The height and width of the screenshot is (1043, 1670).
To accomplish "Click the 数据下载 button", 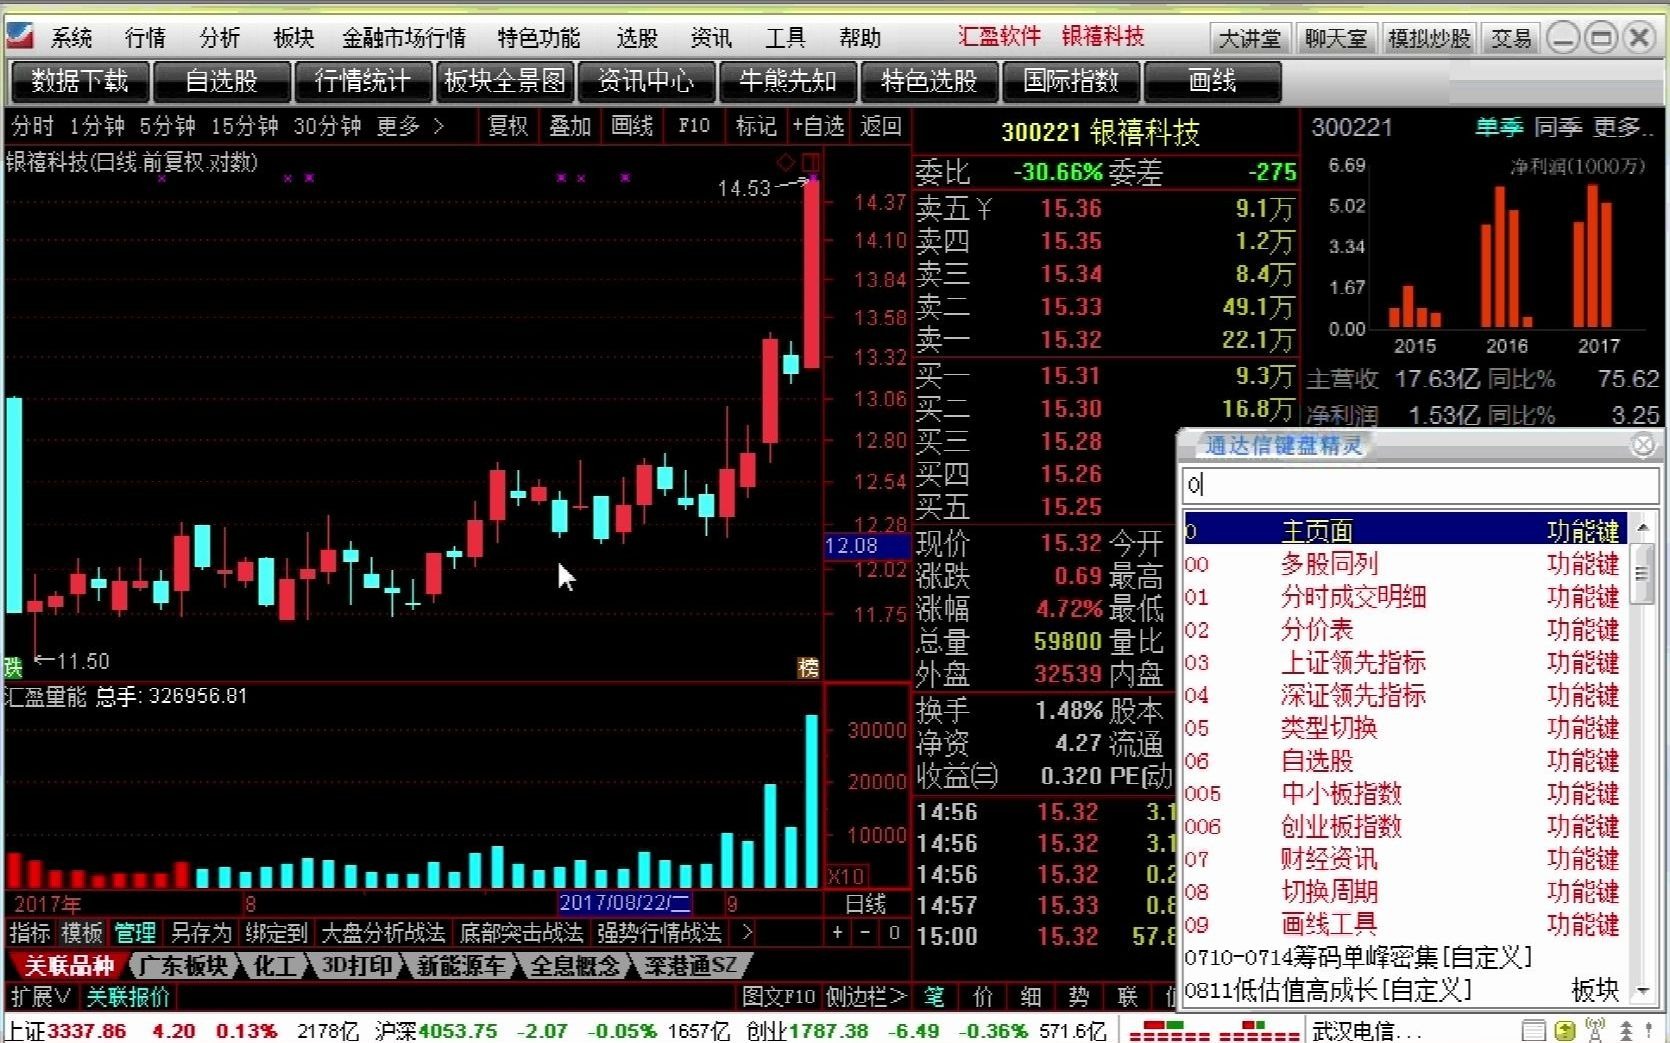I will pos(80,81).
